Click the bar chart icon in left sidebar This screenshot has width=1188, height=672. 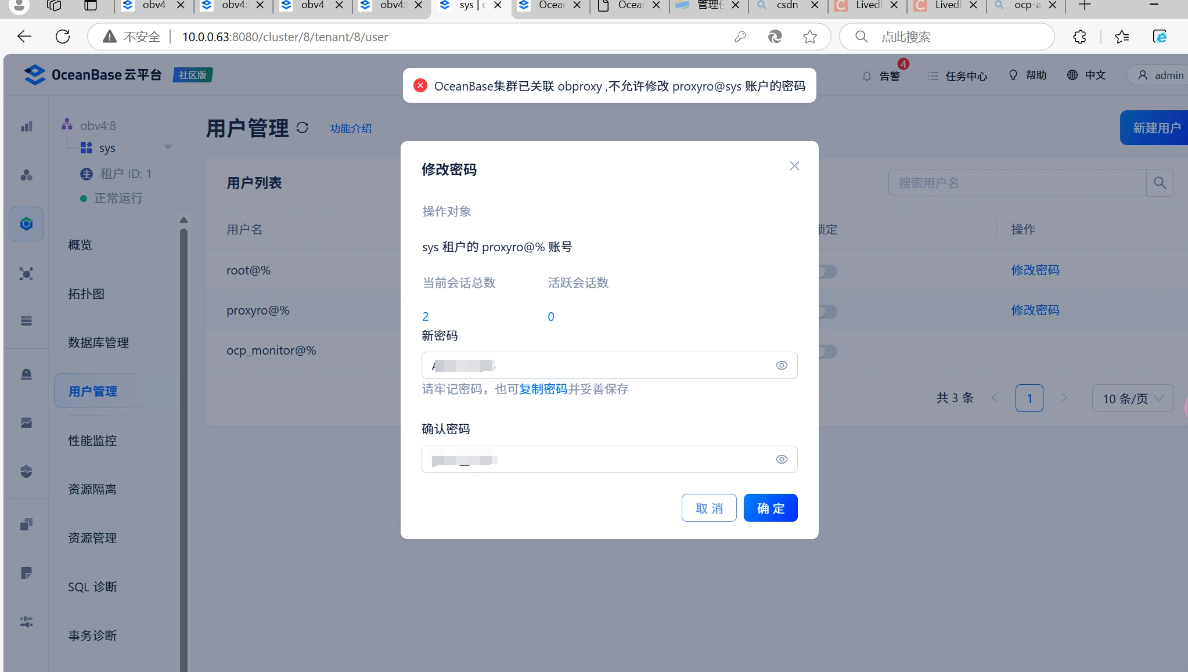coord(27,126)
